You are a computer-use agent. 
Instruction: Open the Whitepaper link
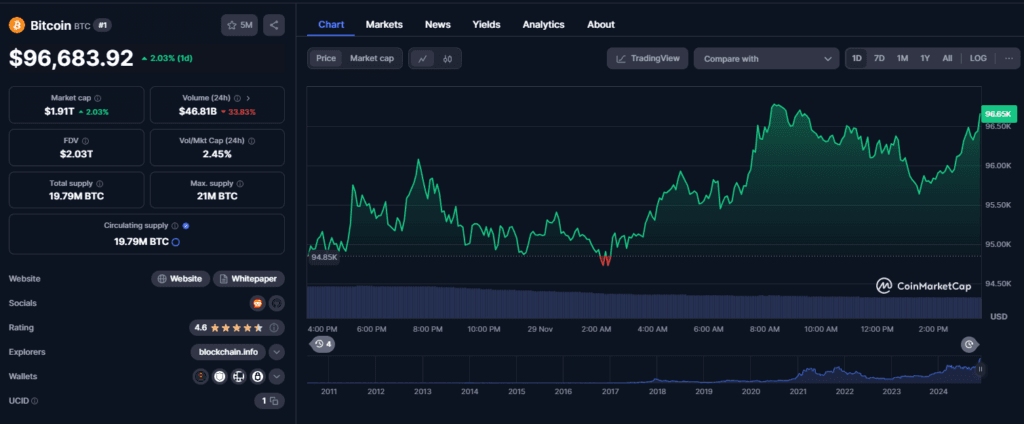(249, 279)
